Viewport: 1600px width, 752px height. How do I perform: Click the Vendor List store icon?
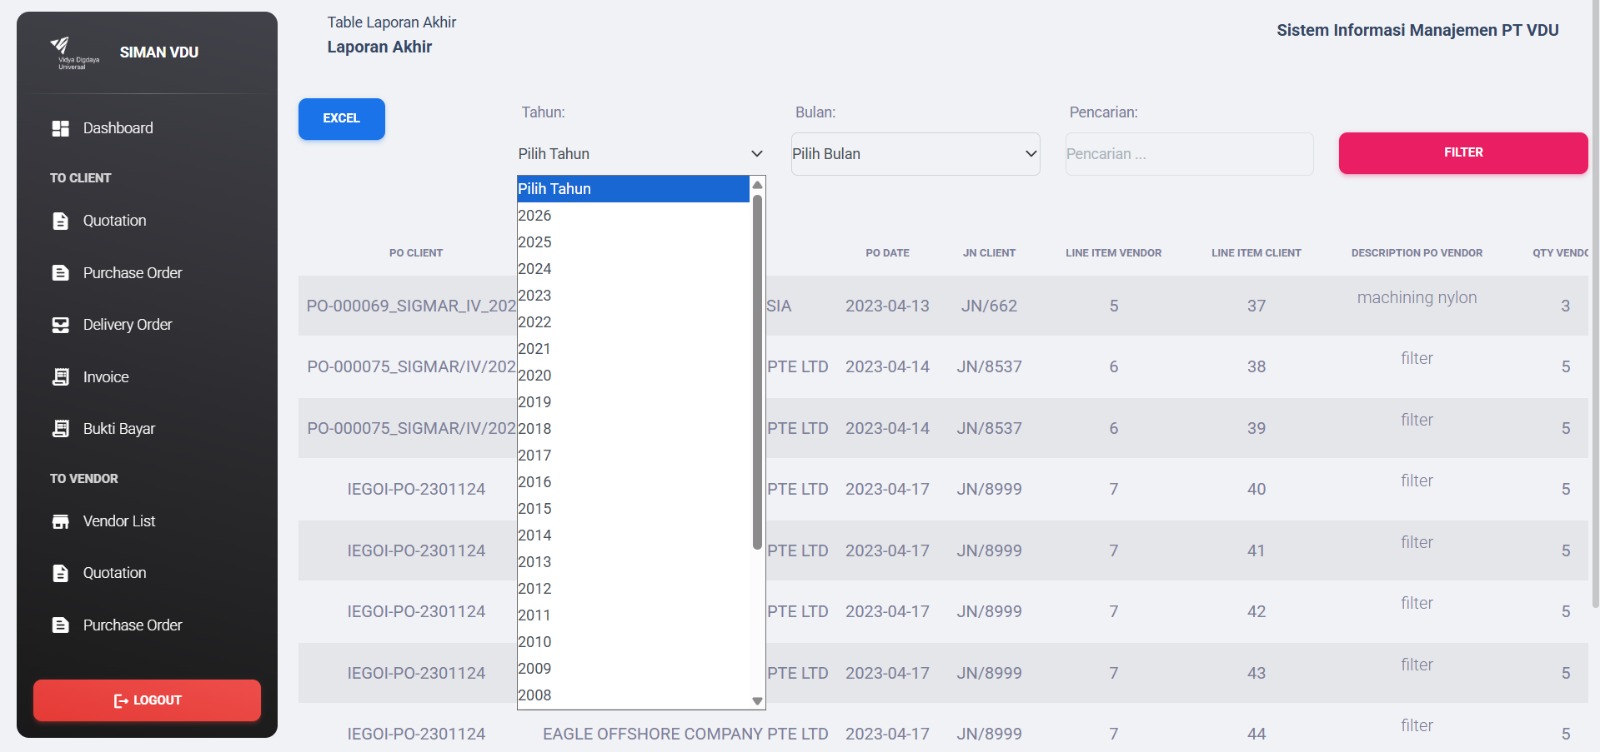tap(60, 521)
